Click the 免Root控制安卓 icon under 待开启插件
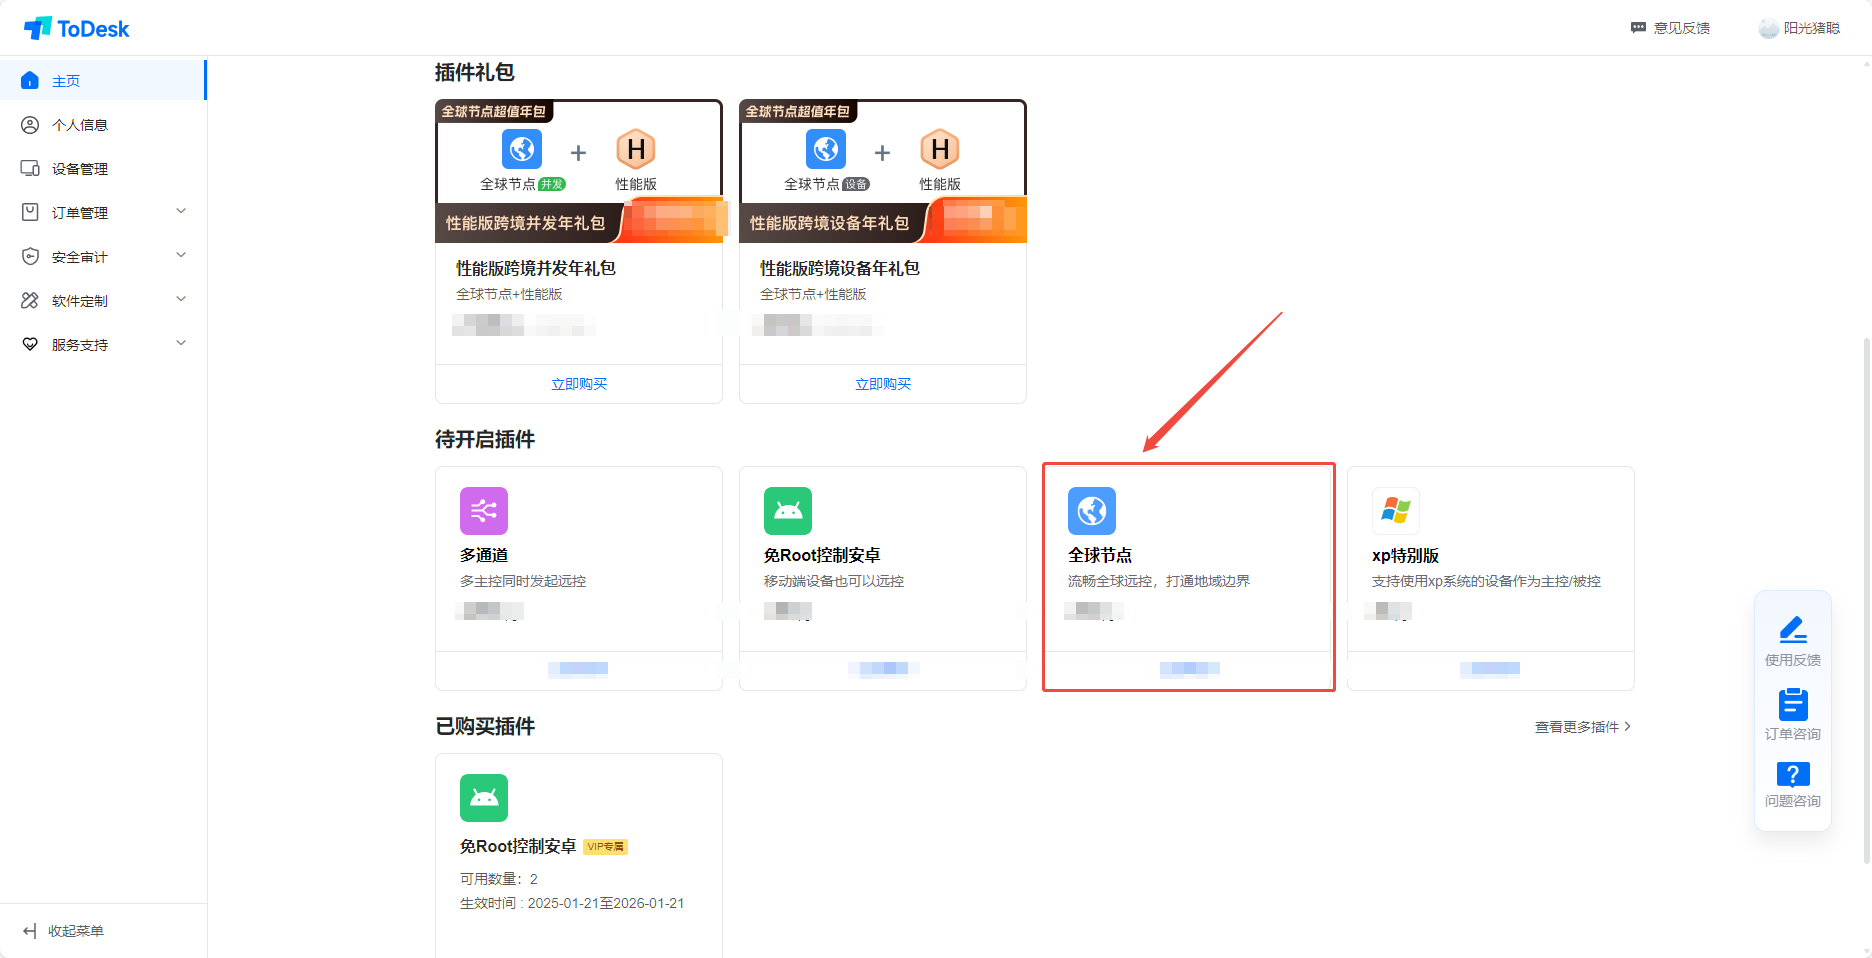 pos(788,511)
